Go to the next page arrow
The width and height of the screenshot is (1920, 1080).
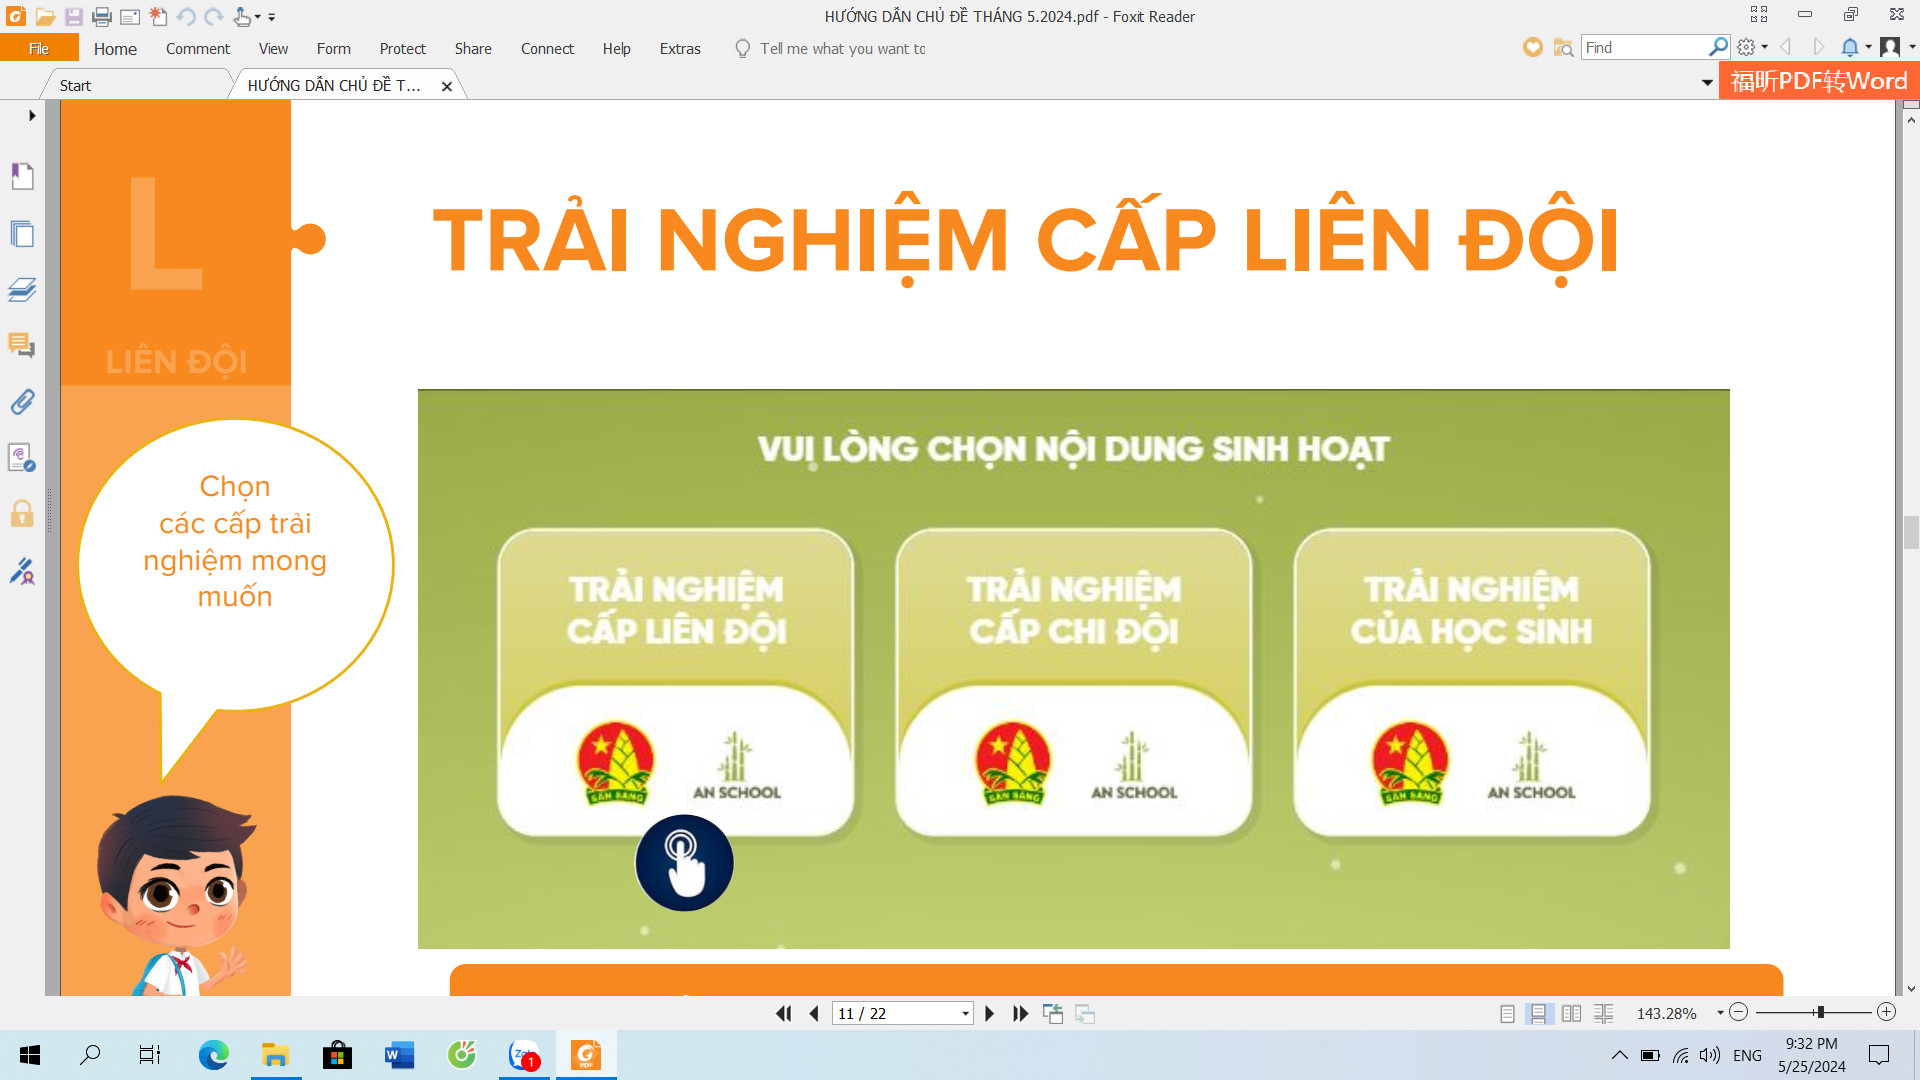pyautogui.click(x=989, y=1013)
